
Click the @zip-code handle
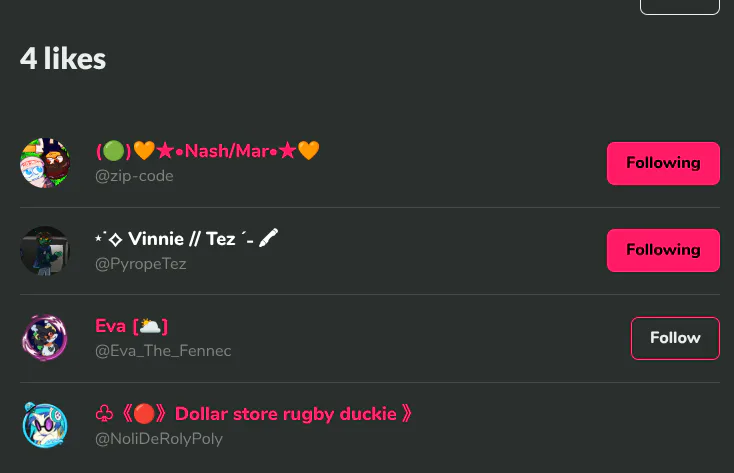tap(134, 176)
